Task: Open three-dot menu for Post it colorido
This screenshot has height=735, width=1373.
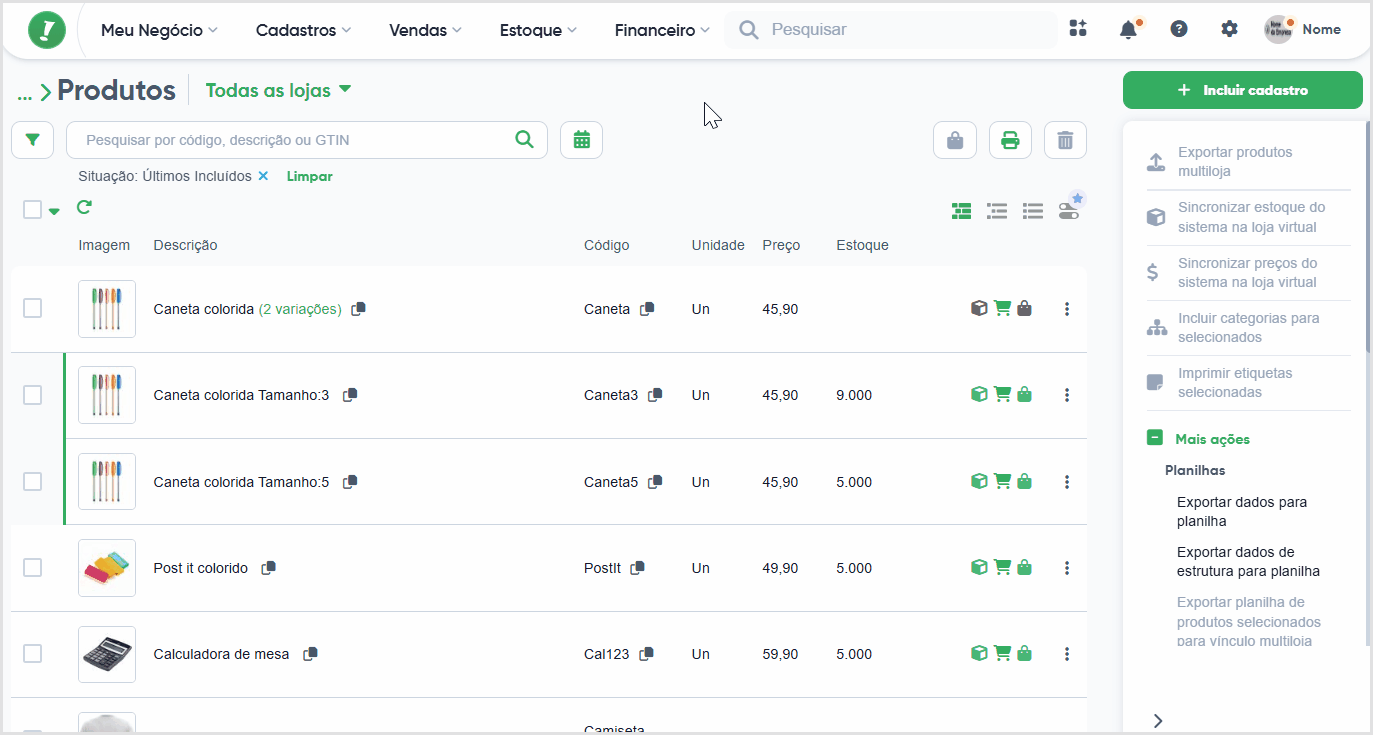Action: pyautogui.click(x=1067, y=568)
